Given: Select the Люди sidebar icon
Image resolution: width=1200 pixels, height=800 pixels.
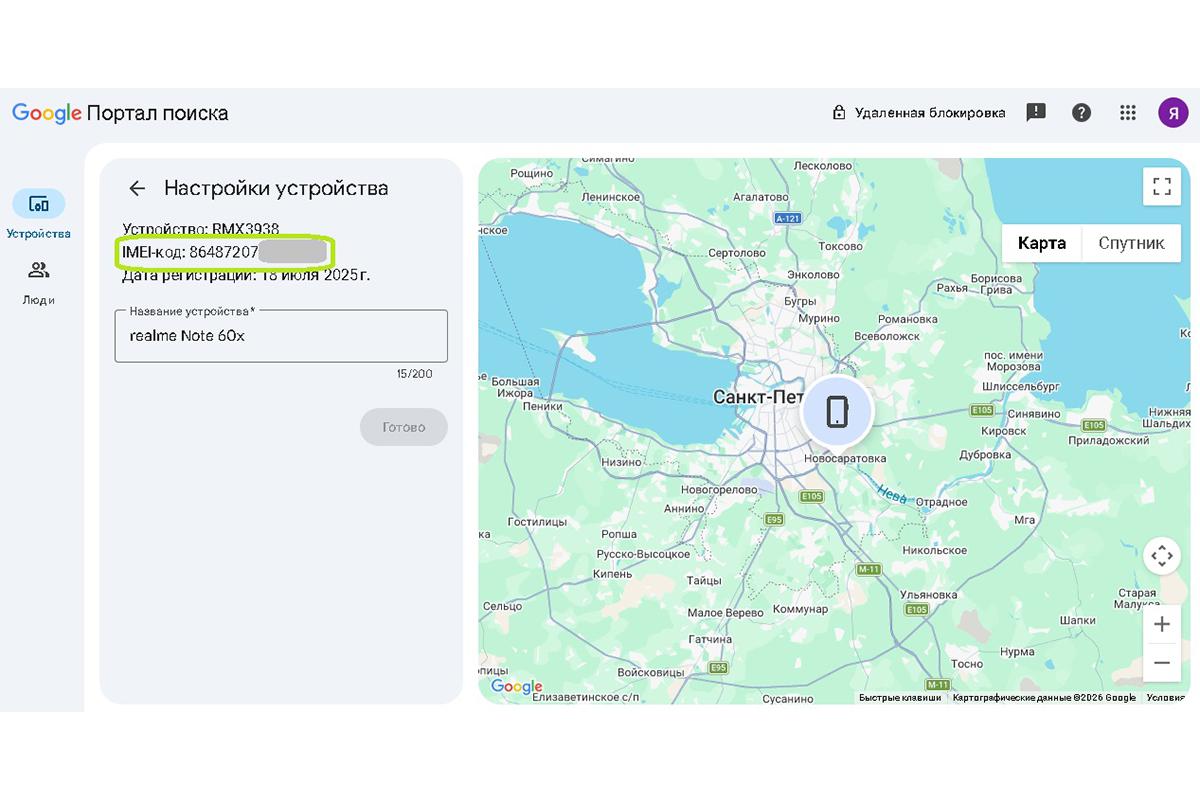Looking at the screenshot, I should pyautogui.click(x=39, y=270).
